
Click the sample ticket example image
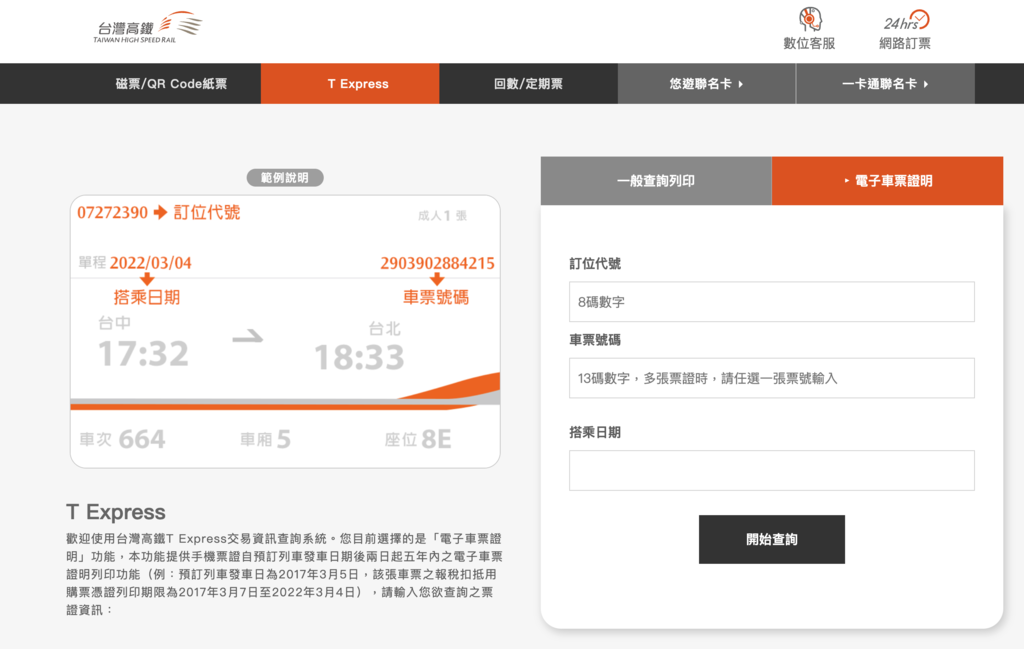[x=285, y=332]
